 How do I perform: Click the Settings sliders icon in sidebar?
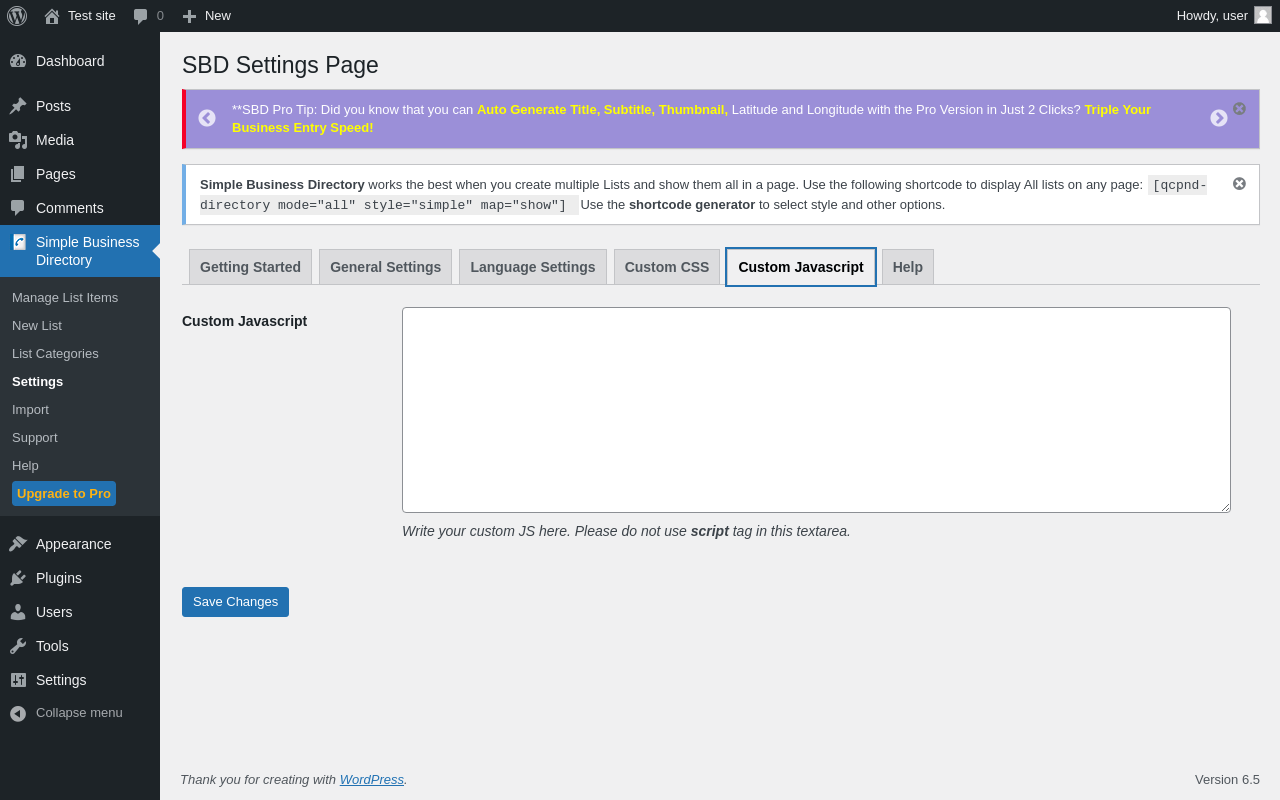click(18, 680)
